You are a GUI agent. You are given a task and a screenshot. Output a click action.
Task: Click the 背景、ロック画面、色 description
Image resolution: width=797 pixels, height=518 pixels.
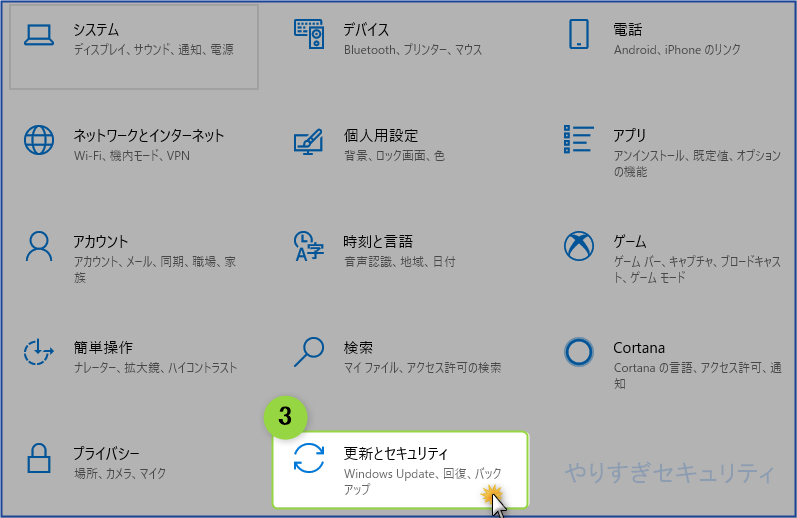394,156
